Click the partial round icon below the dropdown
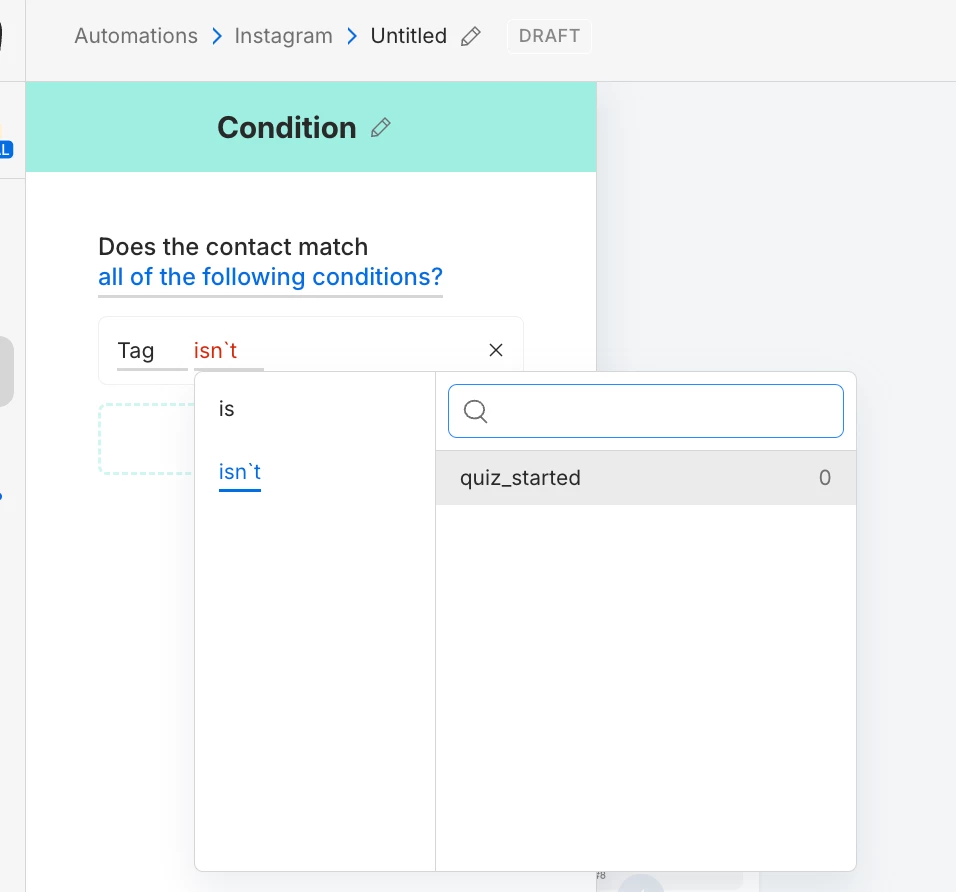956x892 pixels. [640, 884]
